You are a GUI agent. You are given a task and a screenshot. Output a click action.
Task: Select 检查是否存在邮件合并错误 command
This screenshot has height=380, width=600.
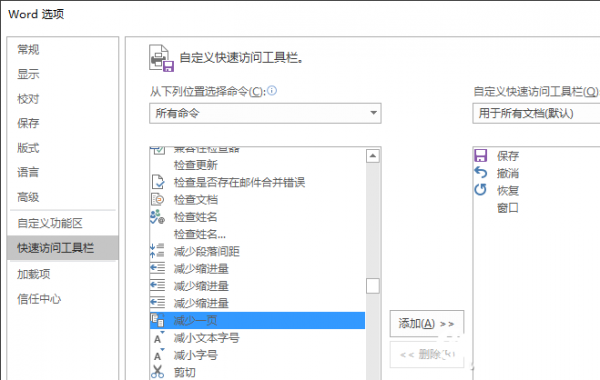[239, 183]
